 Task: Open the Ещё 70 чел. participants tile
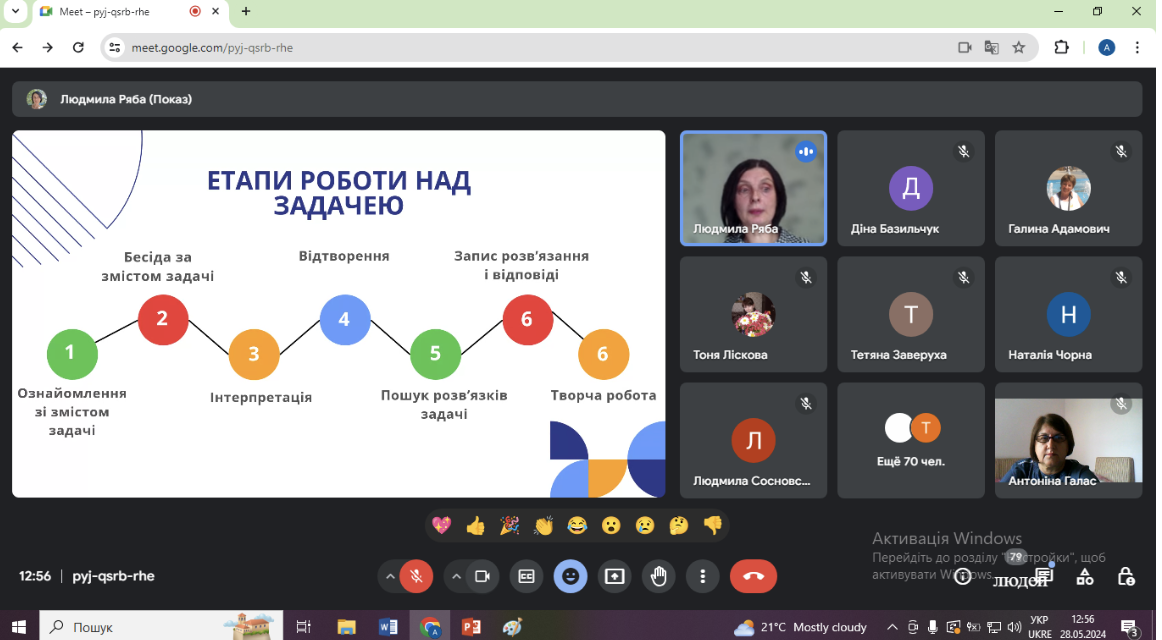click(x=911, y=440)
